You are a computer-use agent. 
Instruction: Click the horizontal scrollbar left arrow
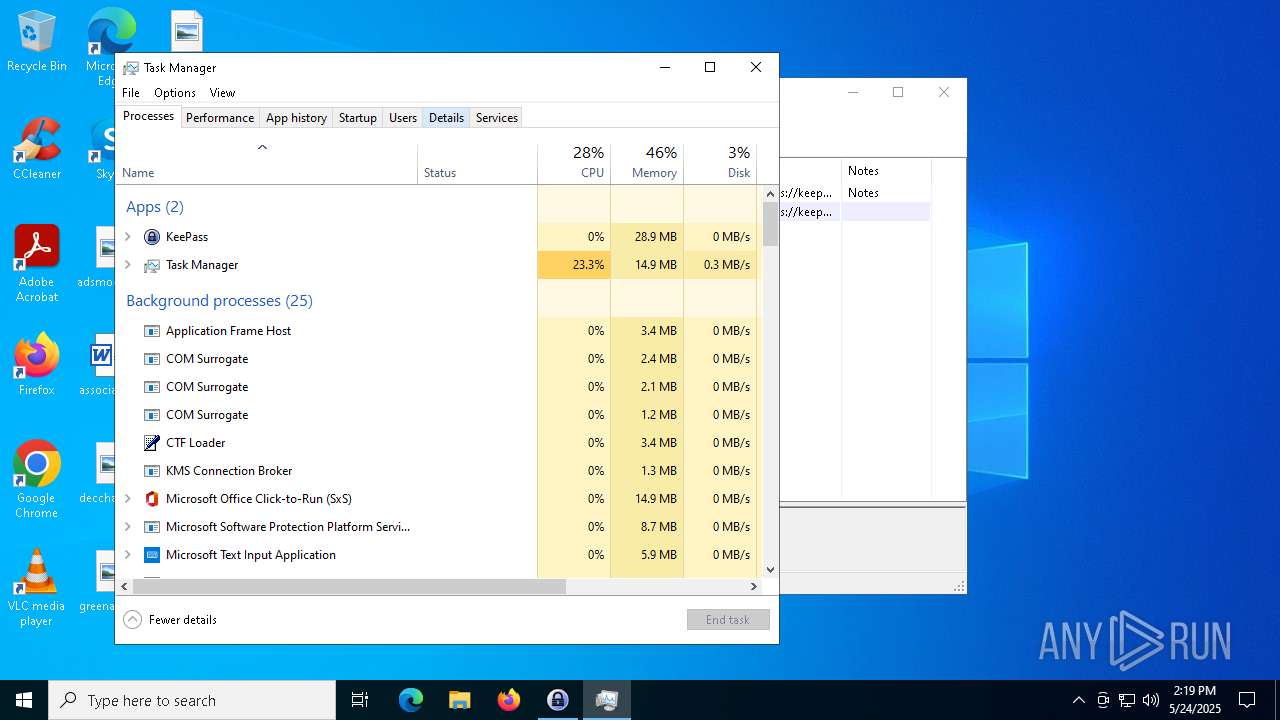124,587
